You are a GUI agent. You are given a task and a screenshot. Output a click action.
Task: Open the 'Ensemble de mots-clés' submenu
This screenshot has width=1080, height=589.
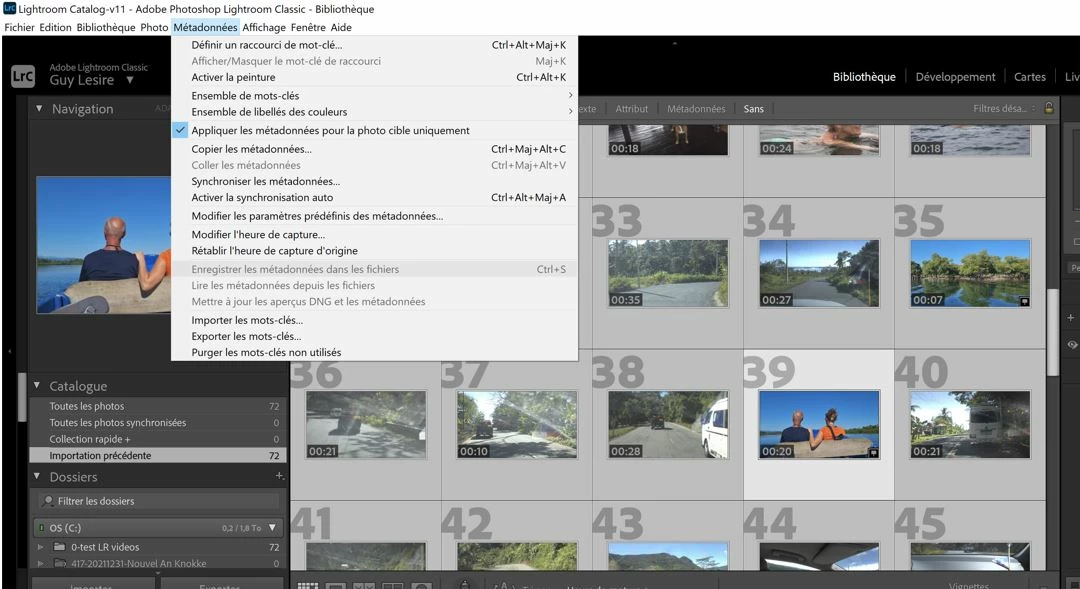click(374, 95)
